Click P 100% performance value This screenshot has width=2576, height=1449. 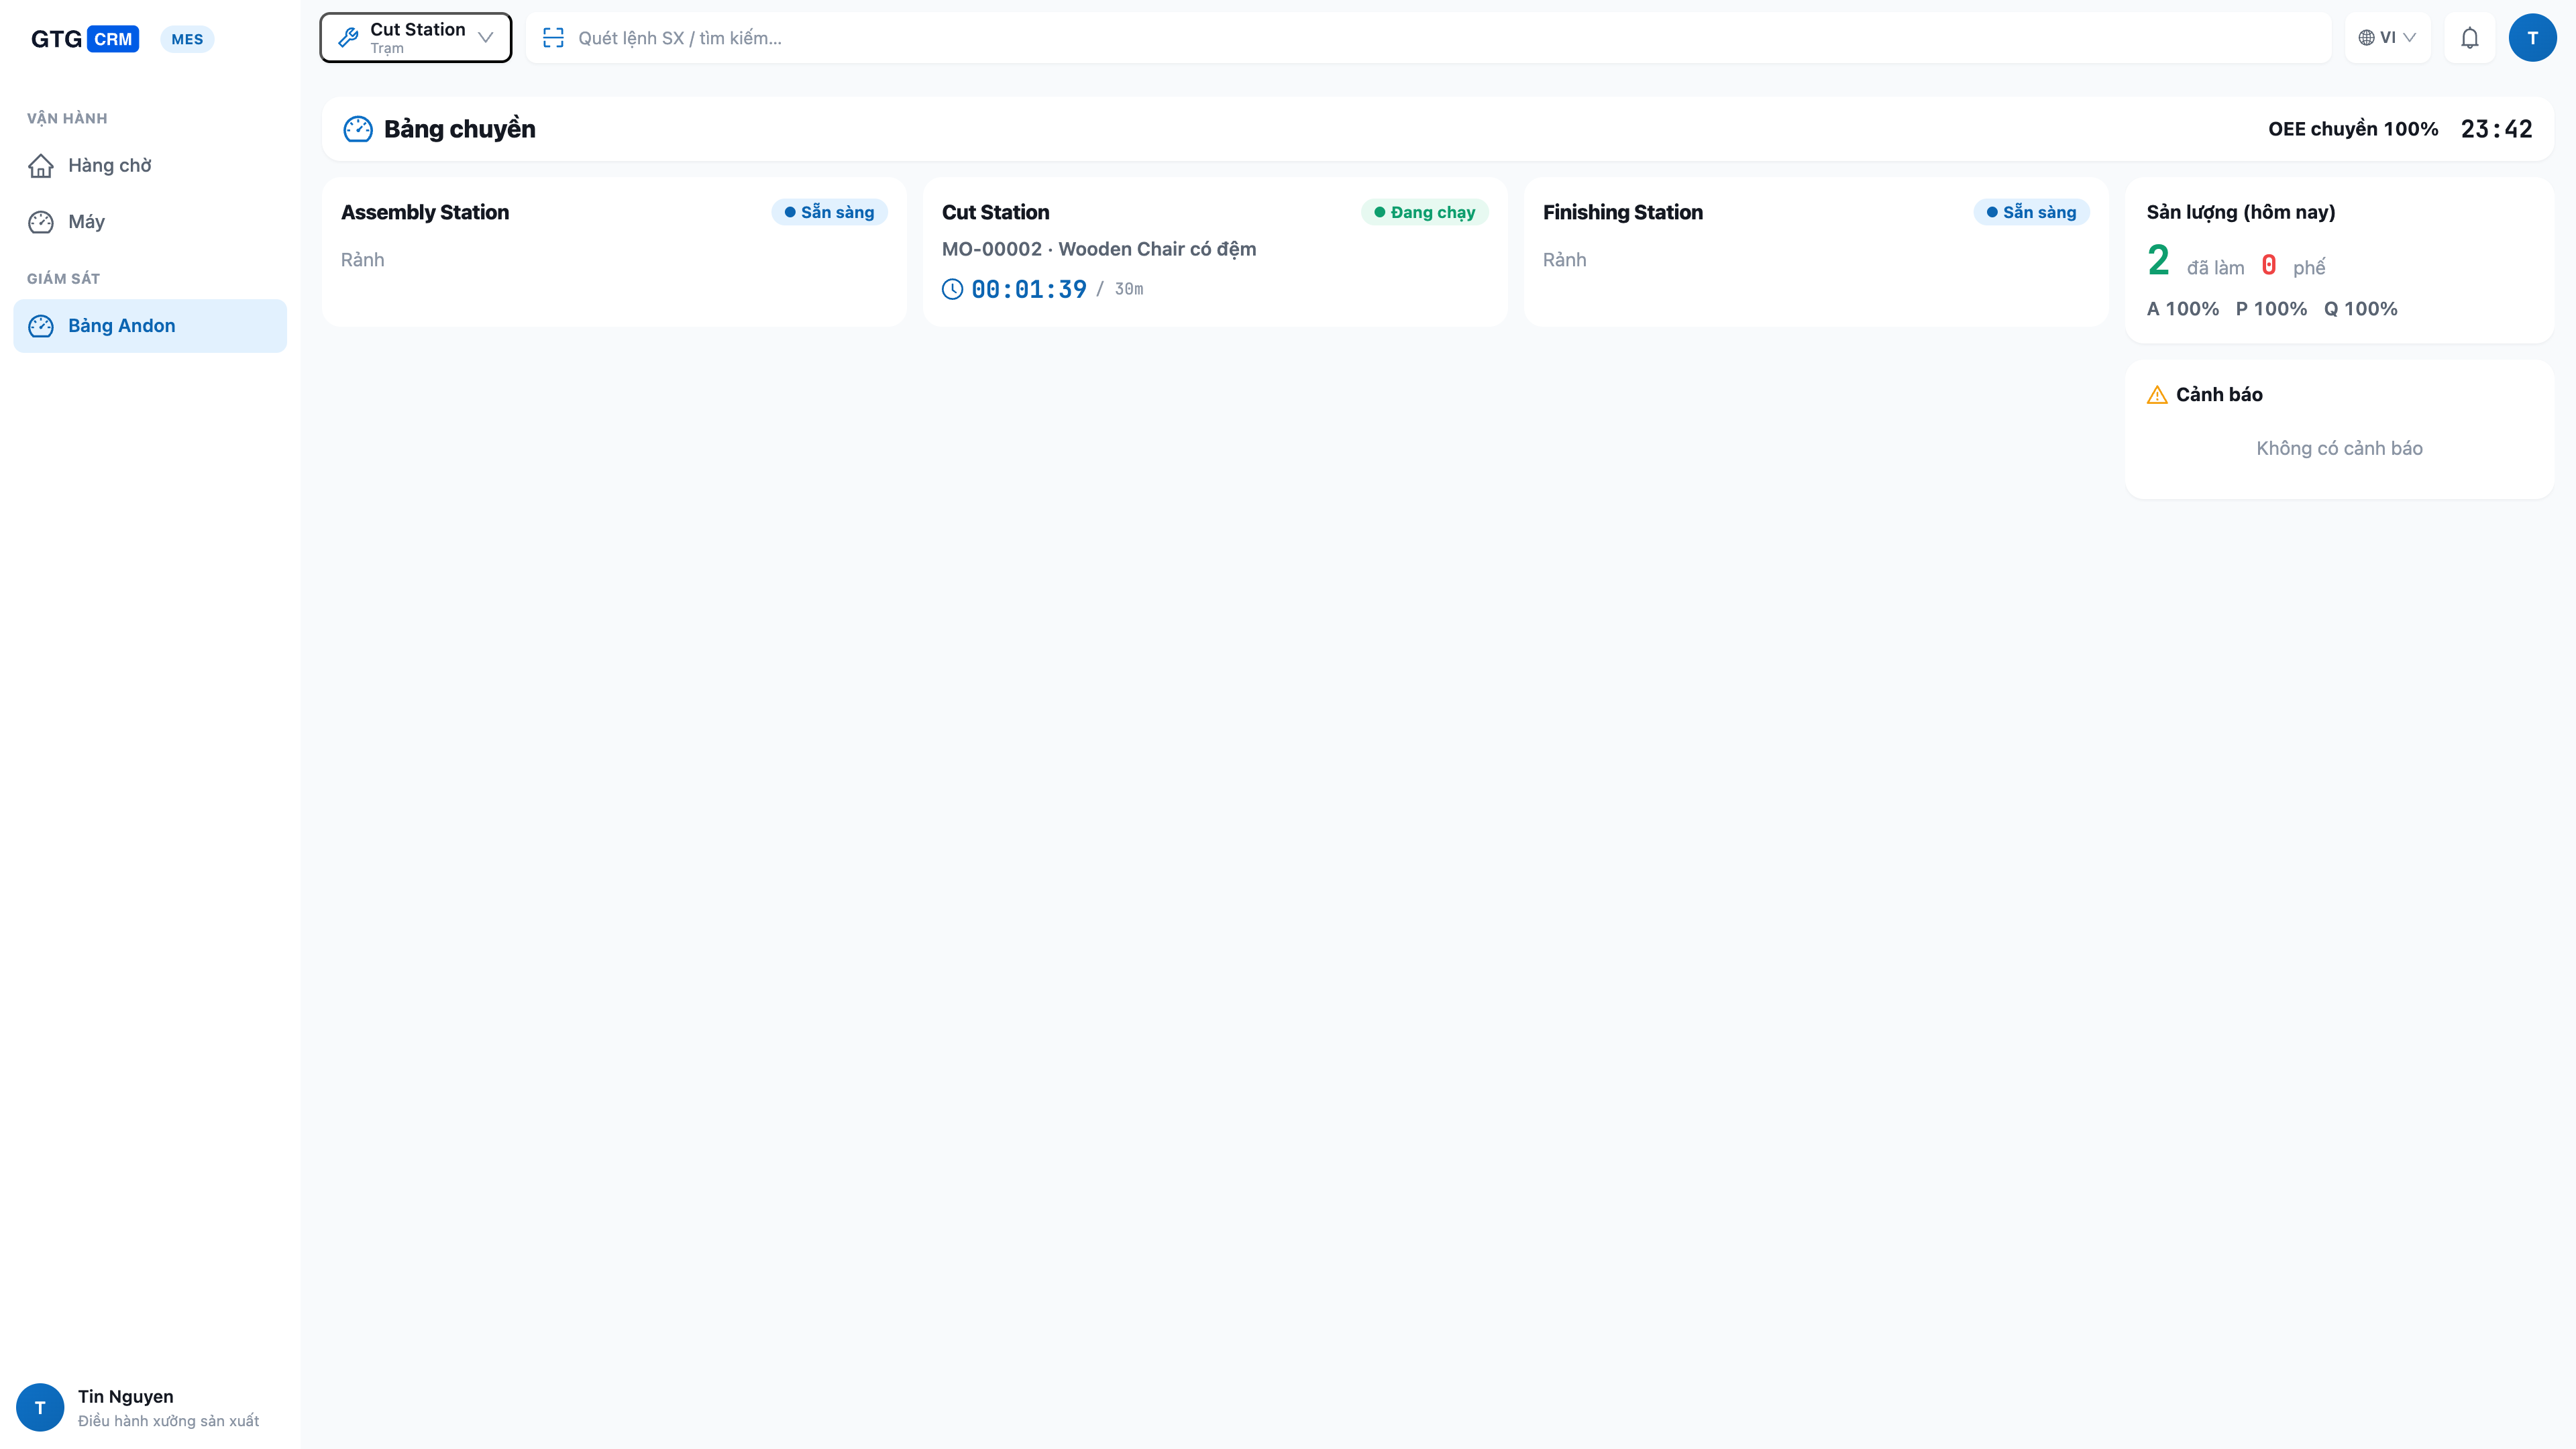tap(2271, 309)
